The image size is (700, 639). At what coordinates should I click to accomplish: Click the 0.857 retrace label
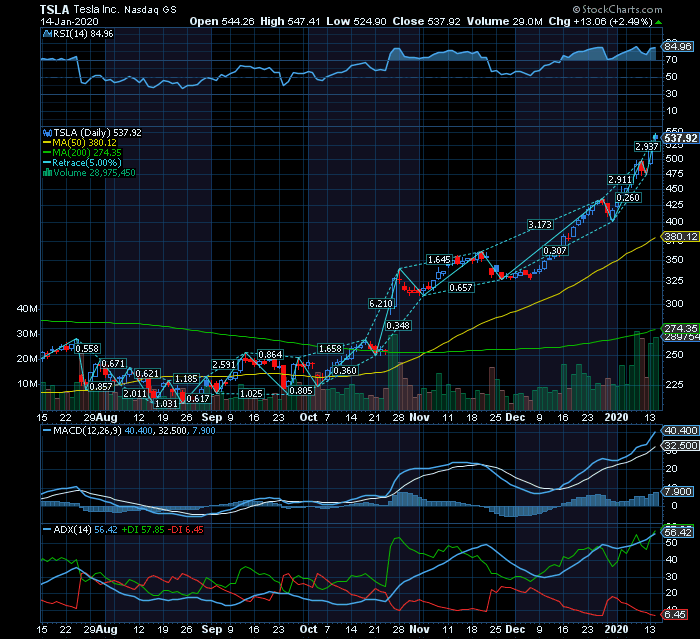[x=101, y=387]
